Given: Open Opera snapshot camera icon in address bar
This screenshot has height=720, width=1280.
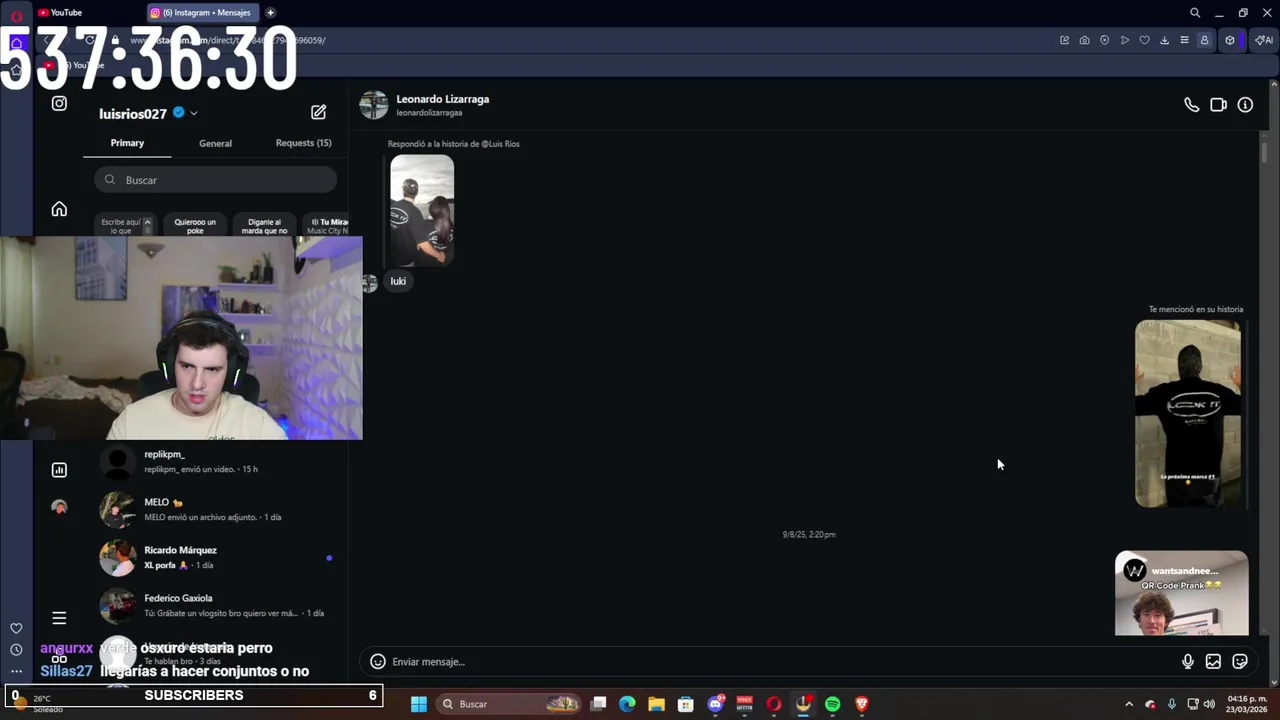Looking at the screenshot, I should (x=1084, y=40).
